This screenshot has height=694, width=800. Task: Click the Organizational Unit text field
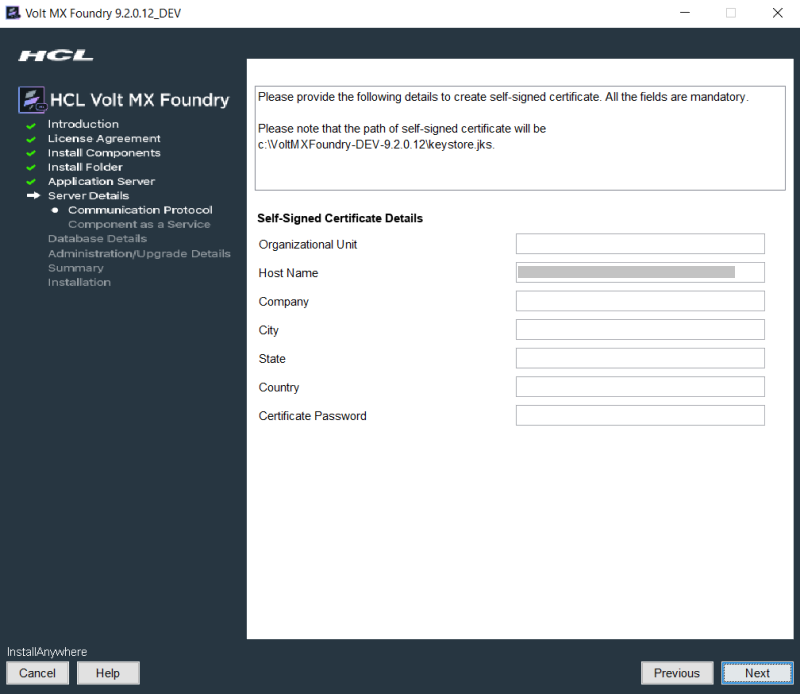tap(640, 244)
